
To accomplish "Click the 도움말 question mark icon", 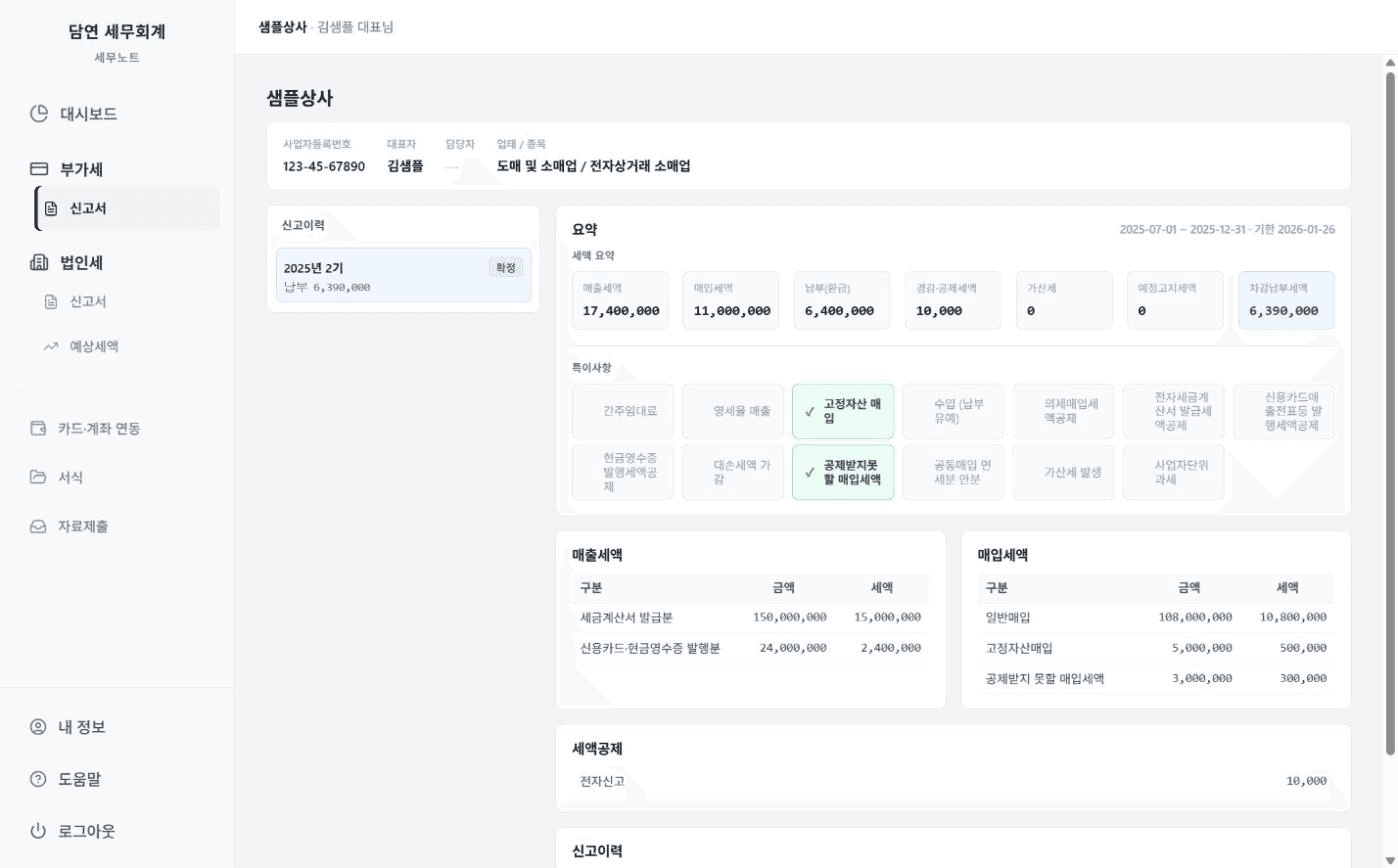I will coord(39,779).
